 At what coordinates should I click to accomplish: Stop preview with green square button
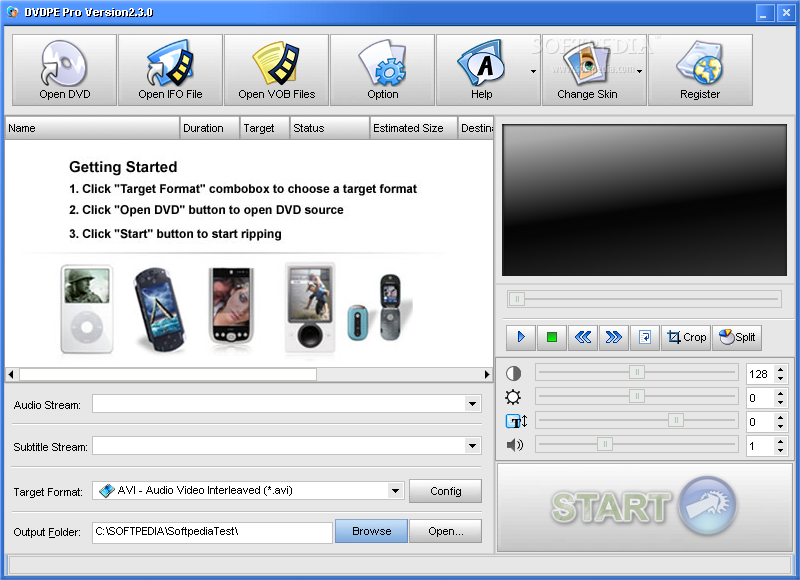coord(552,337)
